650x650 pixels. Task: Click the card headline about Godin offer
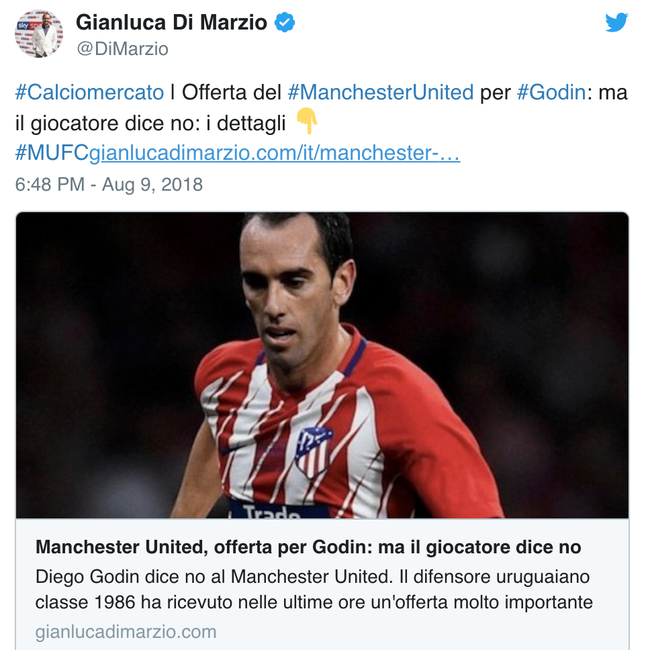308,547
